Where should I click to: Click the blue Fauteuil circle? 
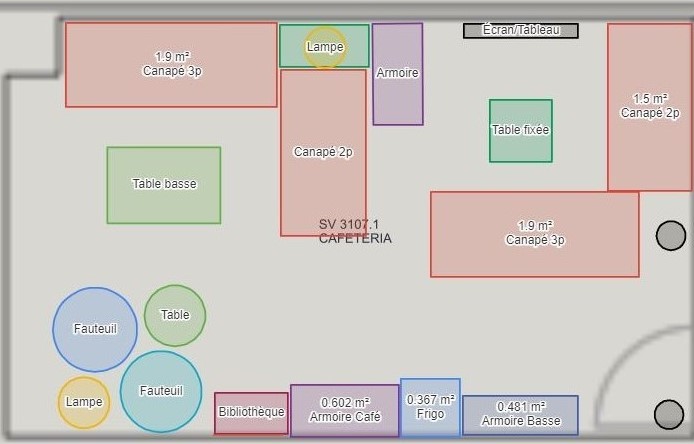[95, 329]
